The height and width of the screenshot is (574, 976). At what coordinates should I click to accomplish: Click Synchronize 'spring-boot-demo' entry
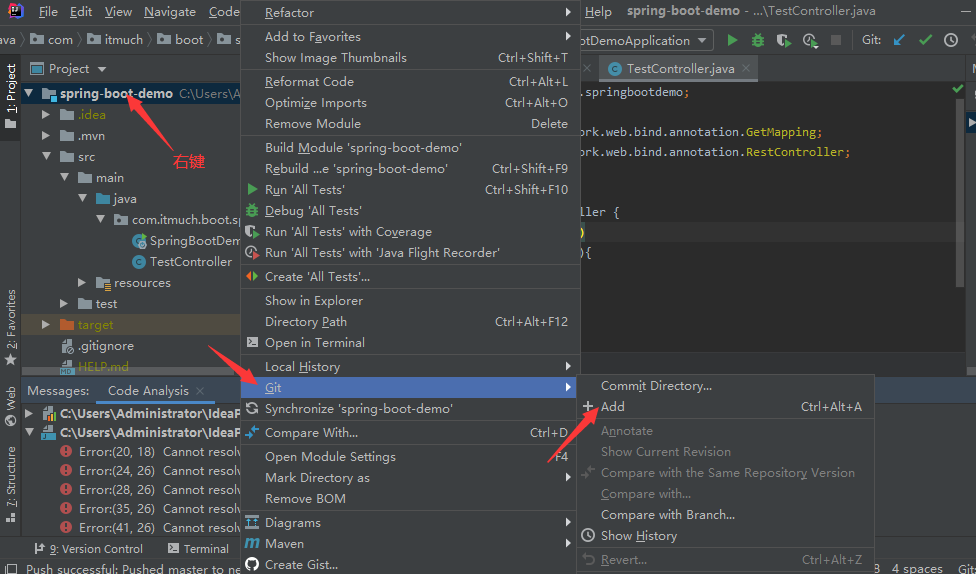pos(410,409)
